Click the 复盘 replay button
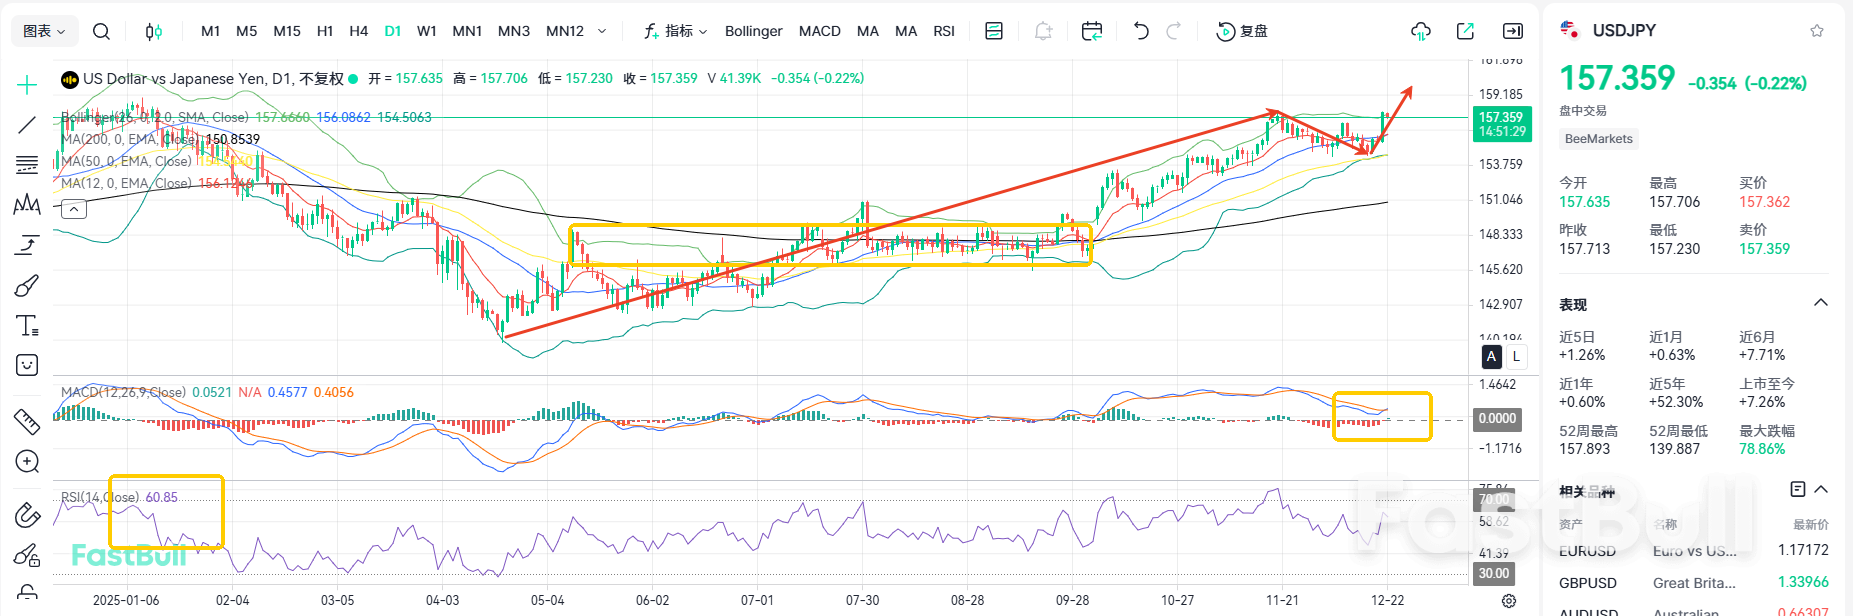1853x616 pixels. 1242,31
